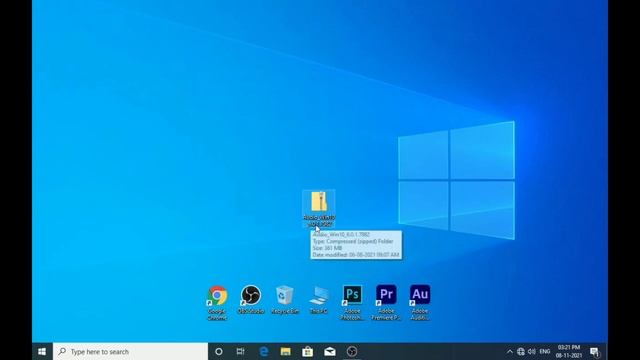Select the OBS Studio desktop shortcut
640x360 pixels.
click(x=251, y=300)
